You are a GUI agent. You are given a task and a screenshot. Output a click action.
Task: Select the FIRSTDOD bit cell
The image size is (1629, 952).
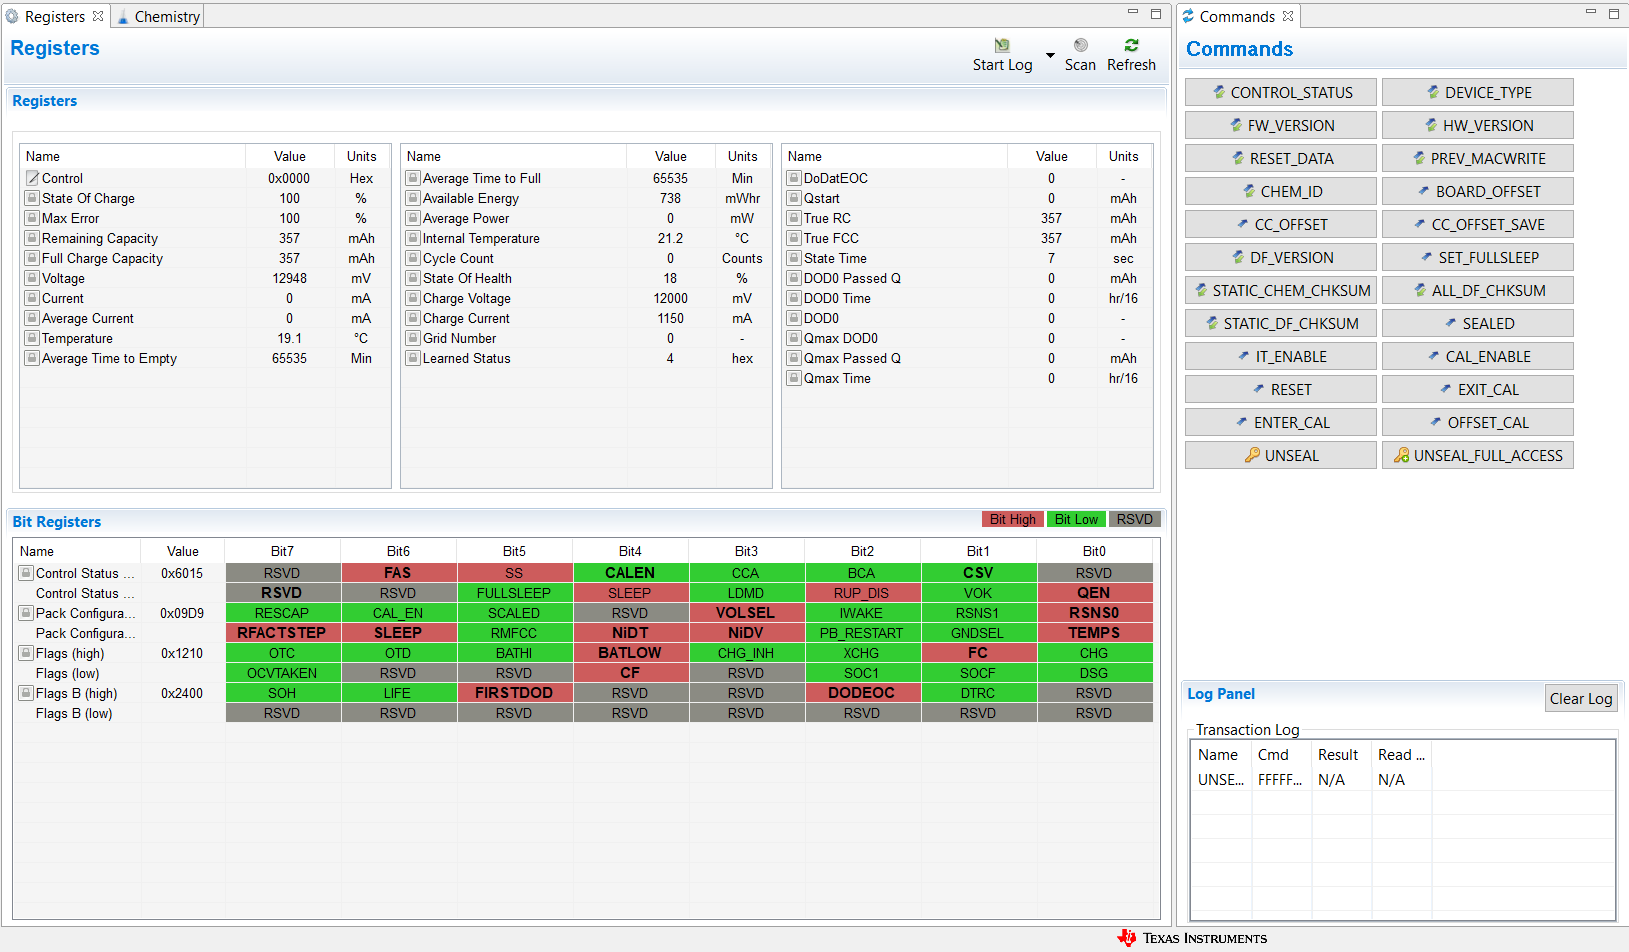coord(514,693)
